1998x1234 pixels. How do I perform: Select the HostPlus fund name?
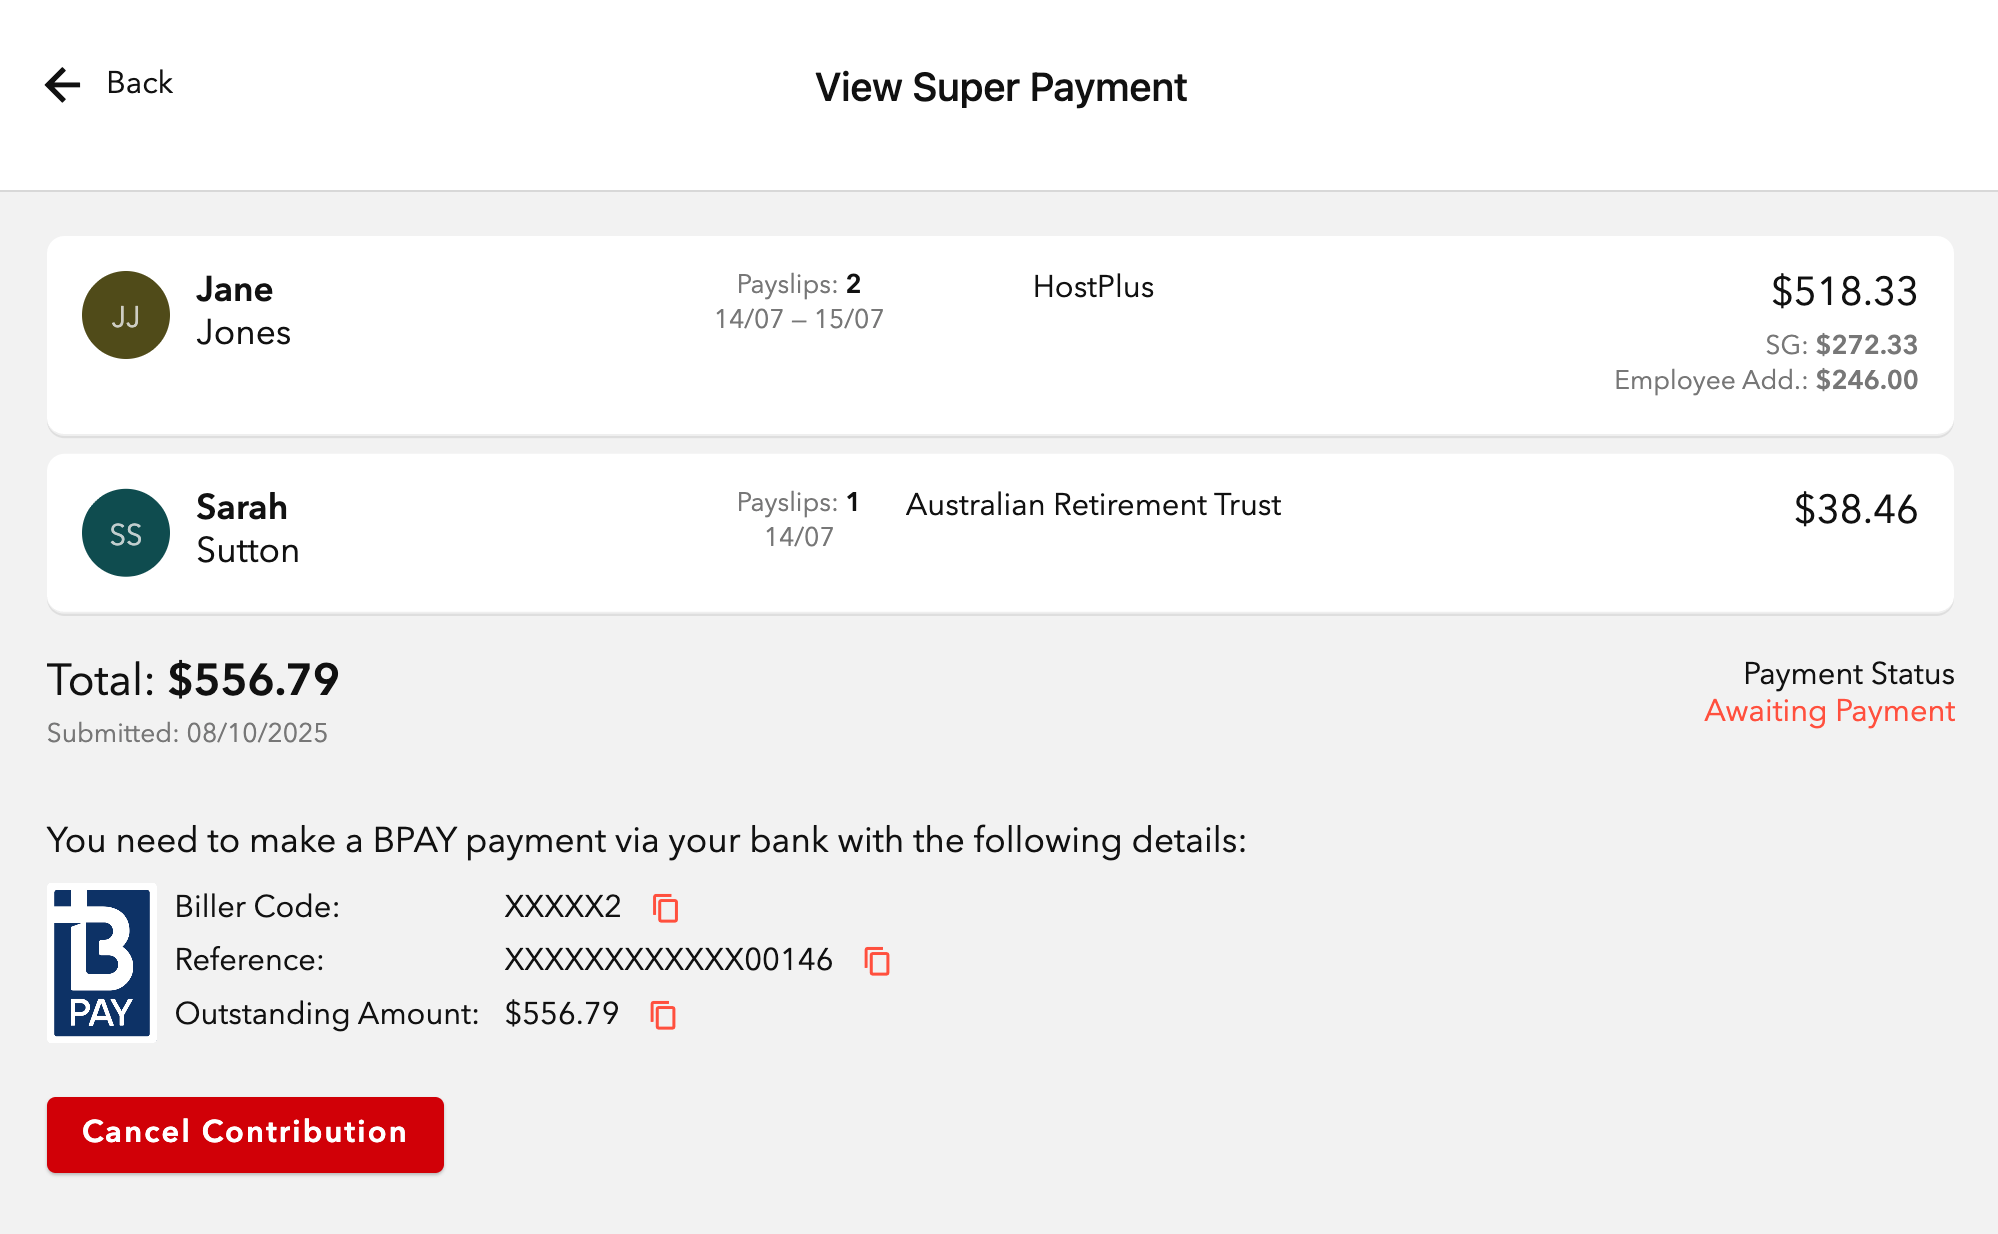[x=1093, y=287]
